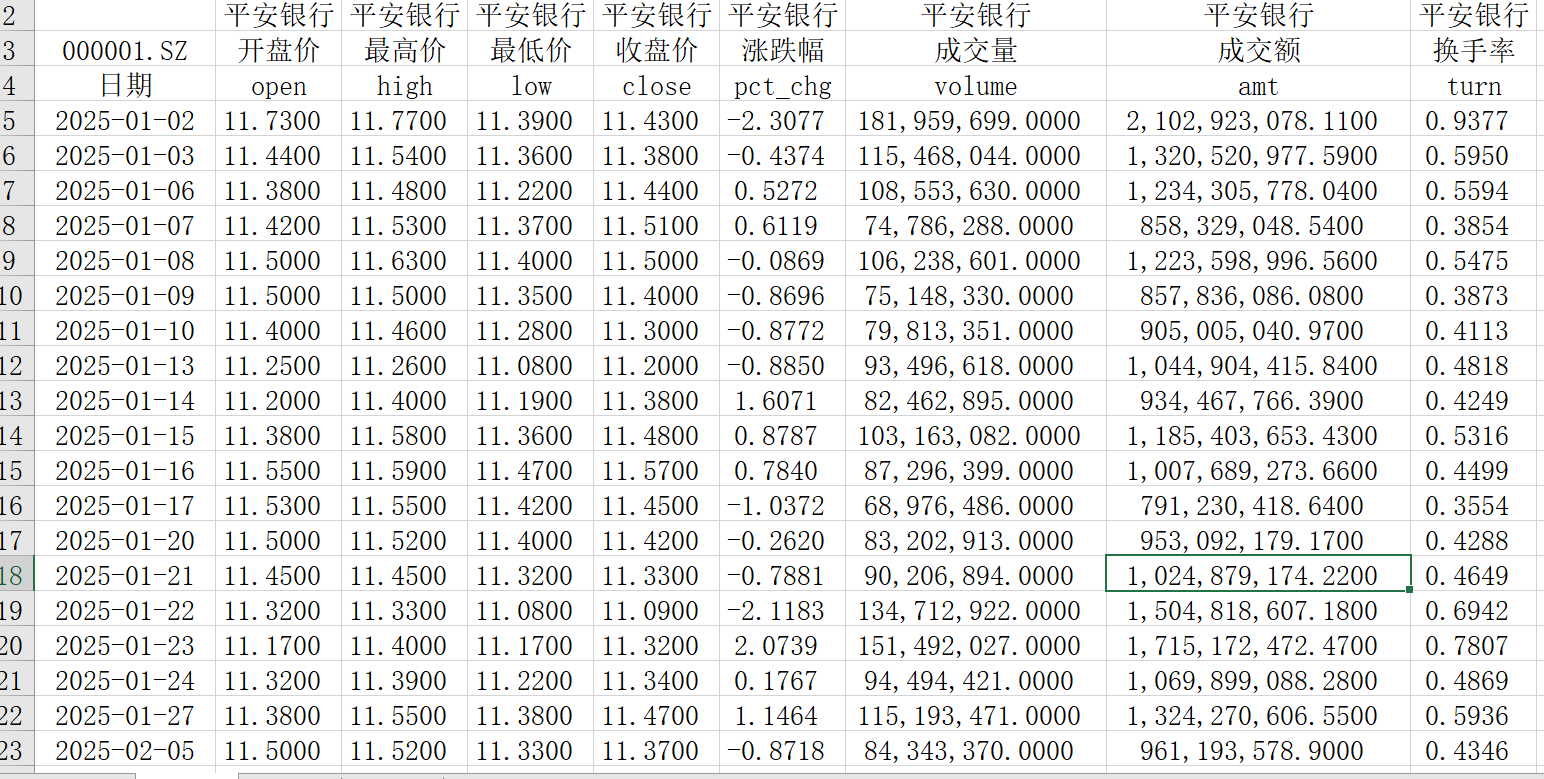Select volume value 74,786,288.0000

tap(975, 226)
